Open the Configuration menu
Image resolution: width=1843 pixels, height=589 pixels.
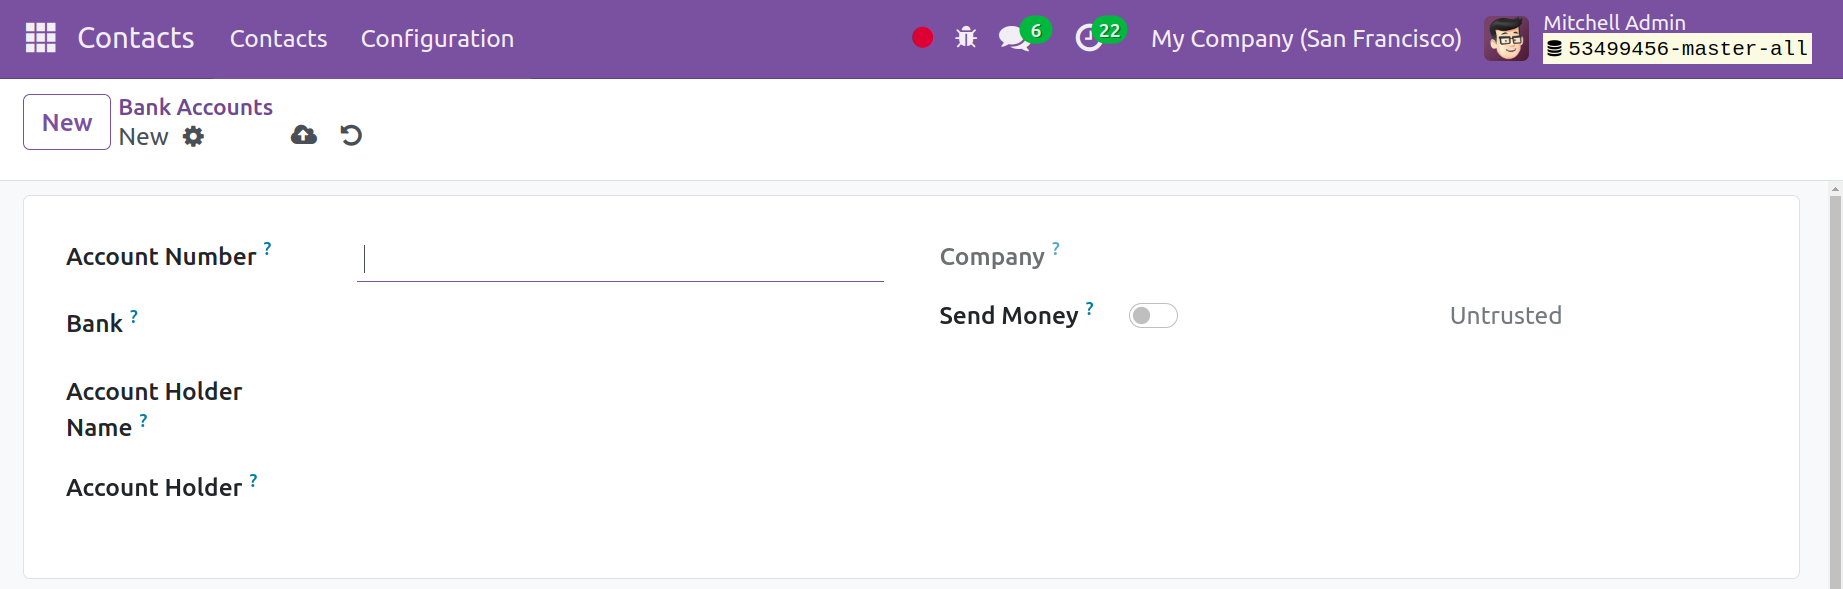point(437,39)
